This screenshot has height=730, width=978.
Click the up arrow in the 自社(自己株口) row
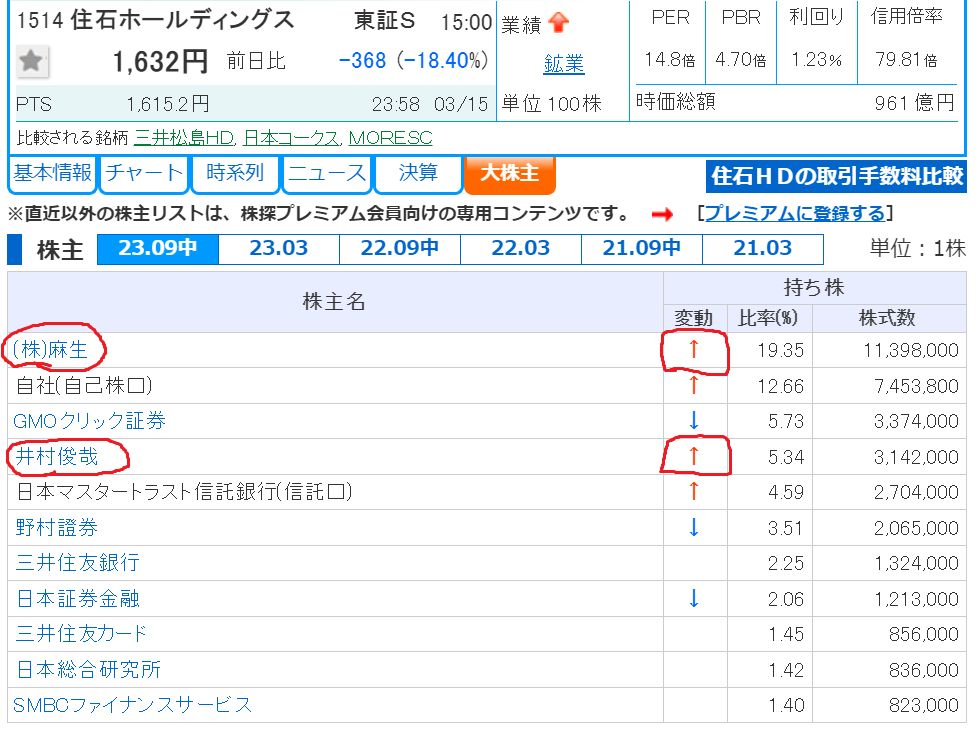coord(694,385)
